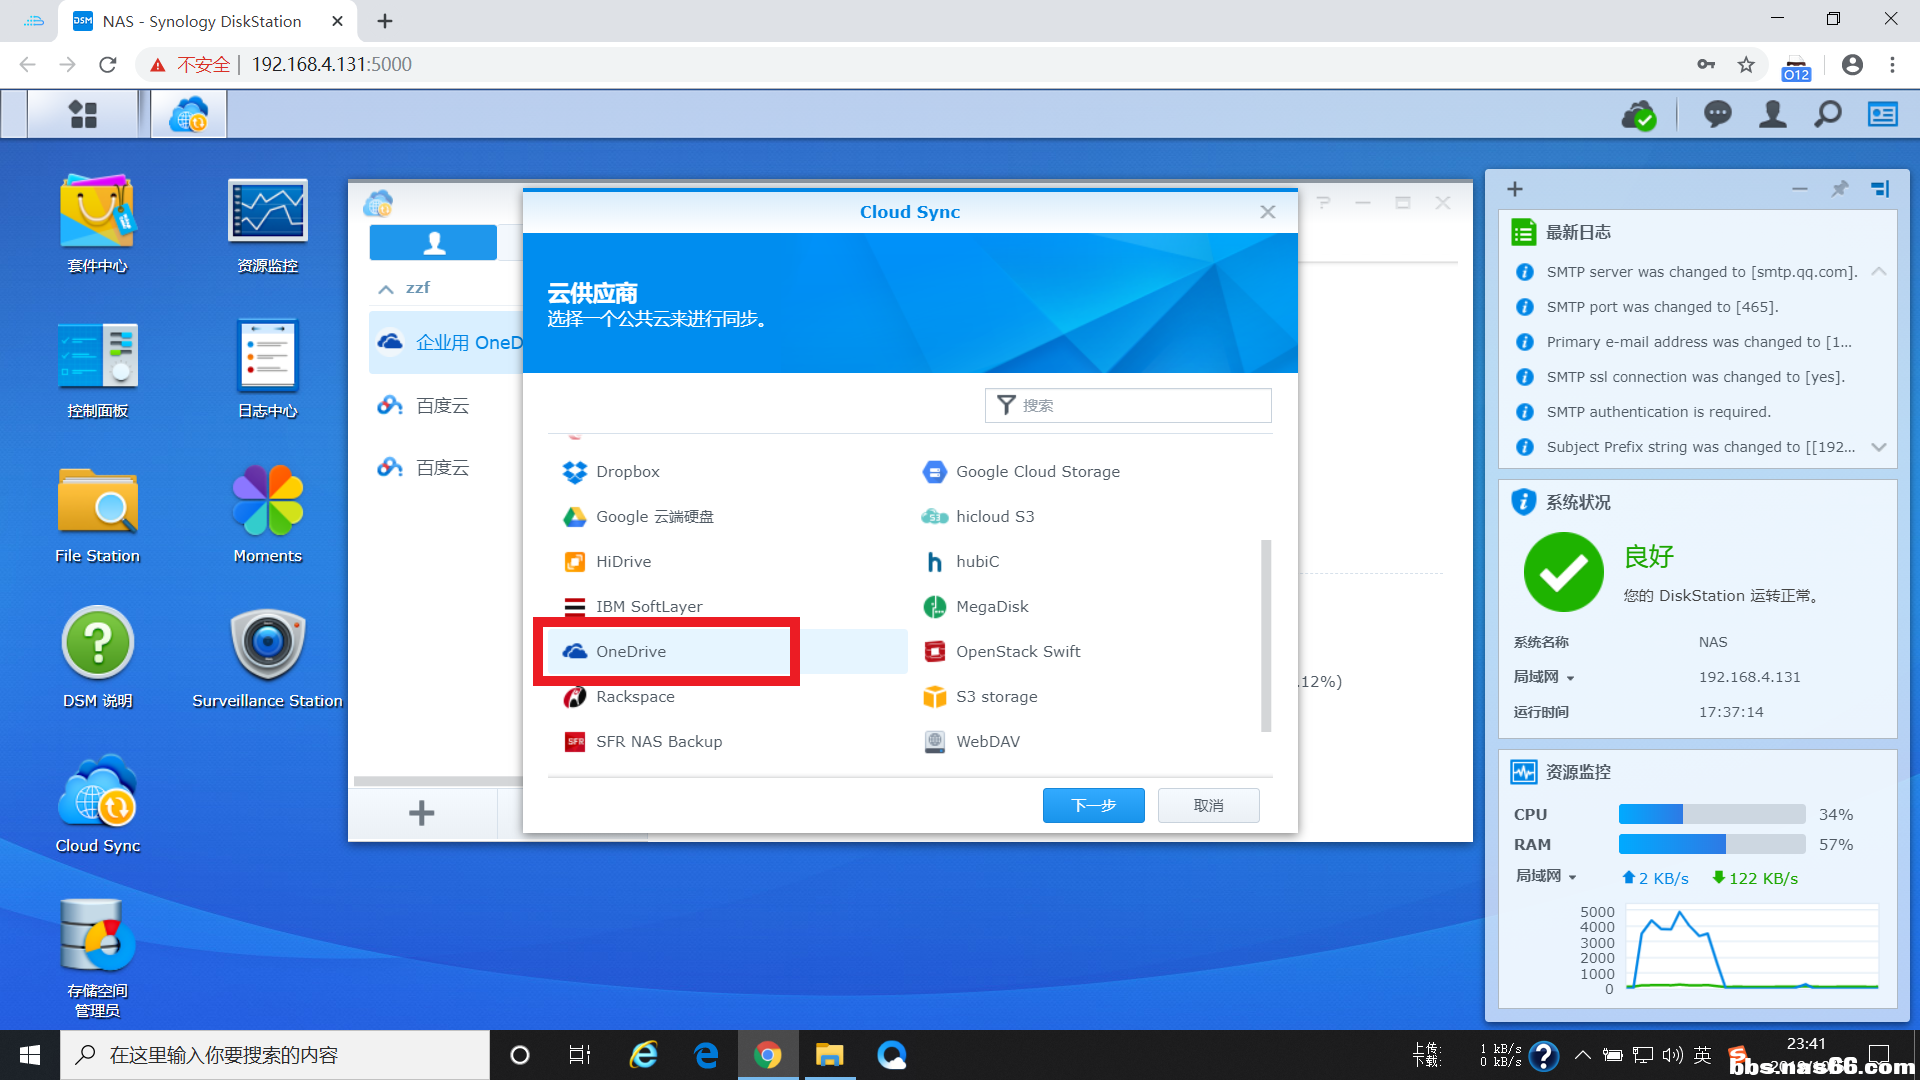Collapse the zzf connection group

(386, 289)
